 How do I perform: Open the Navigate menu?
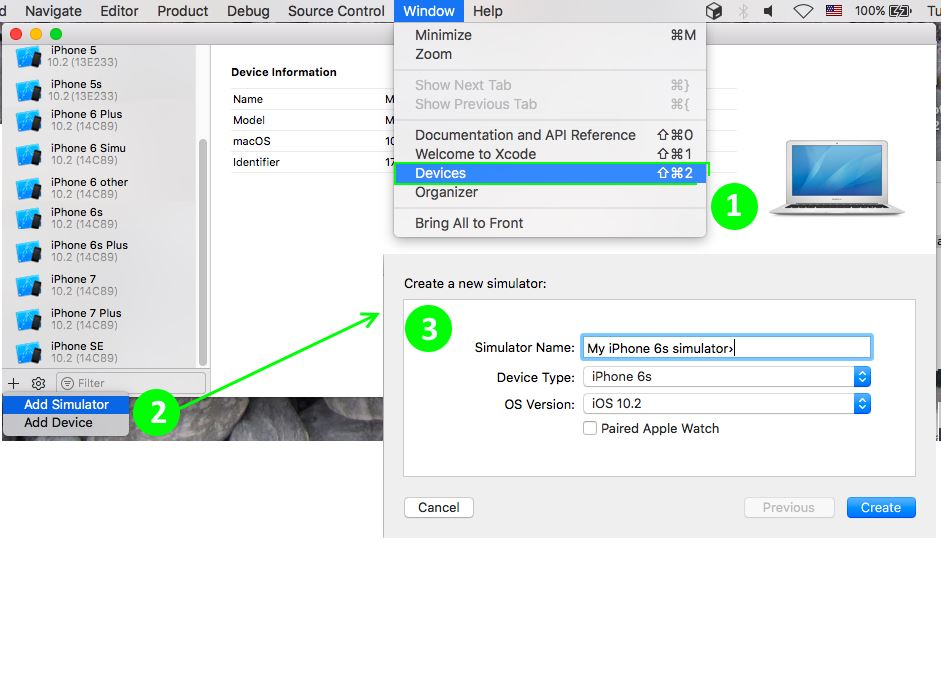(x=53, y=11)
